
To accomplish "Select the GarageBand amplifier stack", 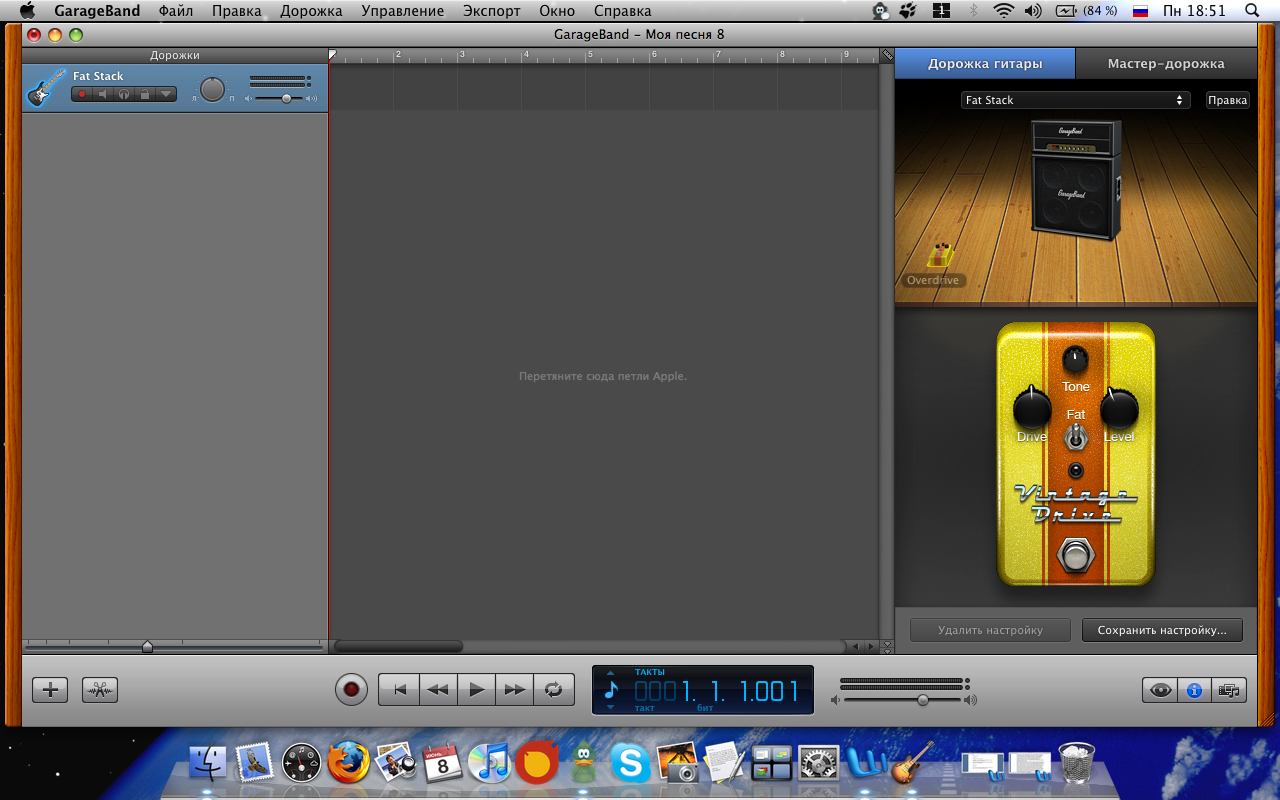I will tap(1076, 179).
